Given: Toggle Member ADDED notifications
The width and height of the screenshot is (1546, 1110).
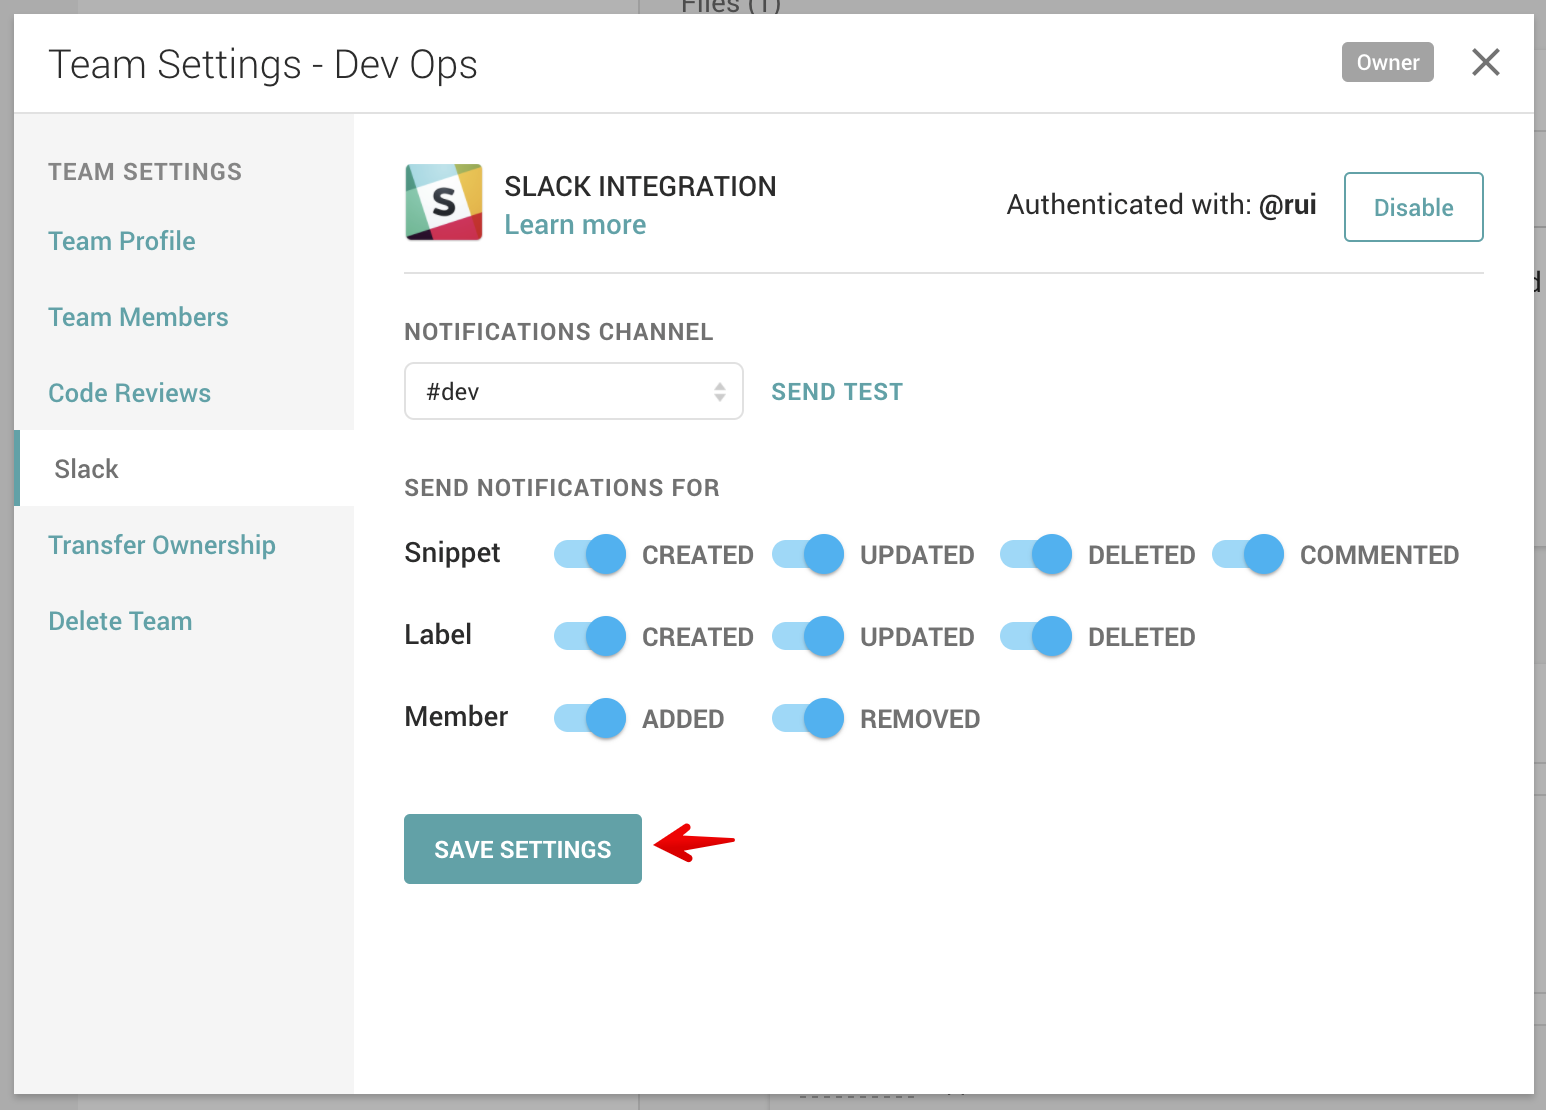Looking at the screenshot, I should [x=590, y=718].
